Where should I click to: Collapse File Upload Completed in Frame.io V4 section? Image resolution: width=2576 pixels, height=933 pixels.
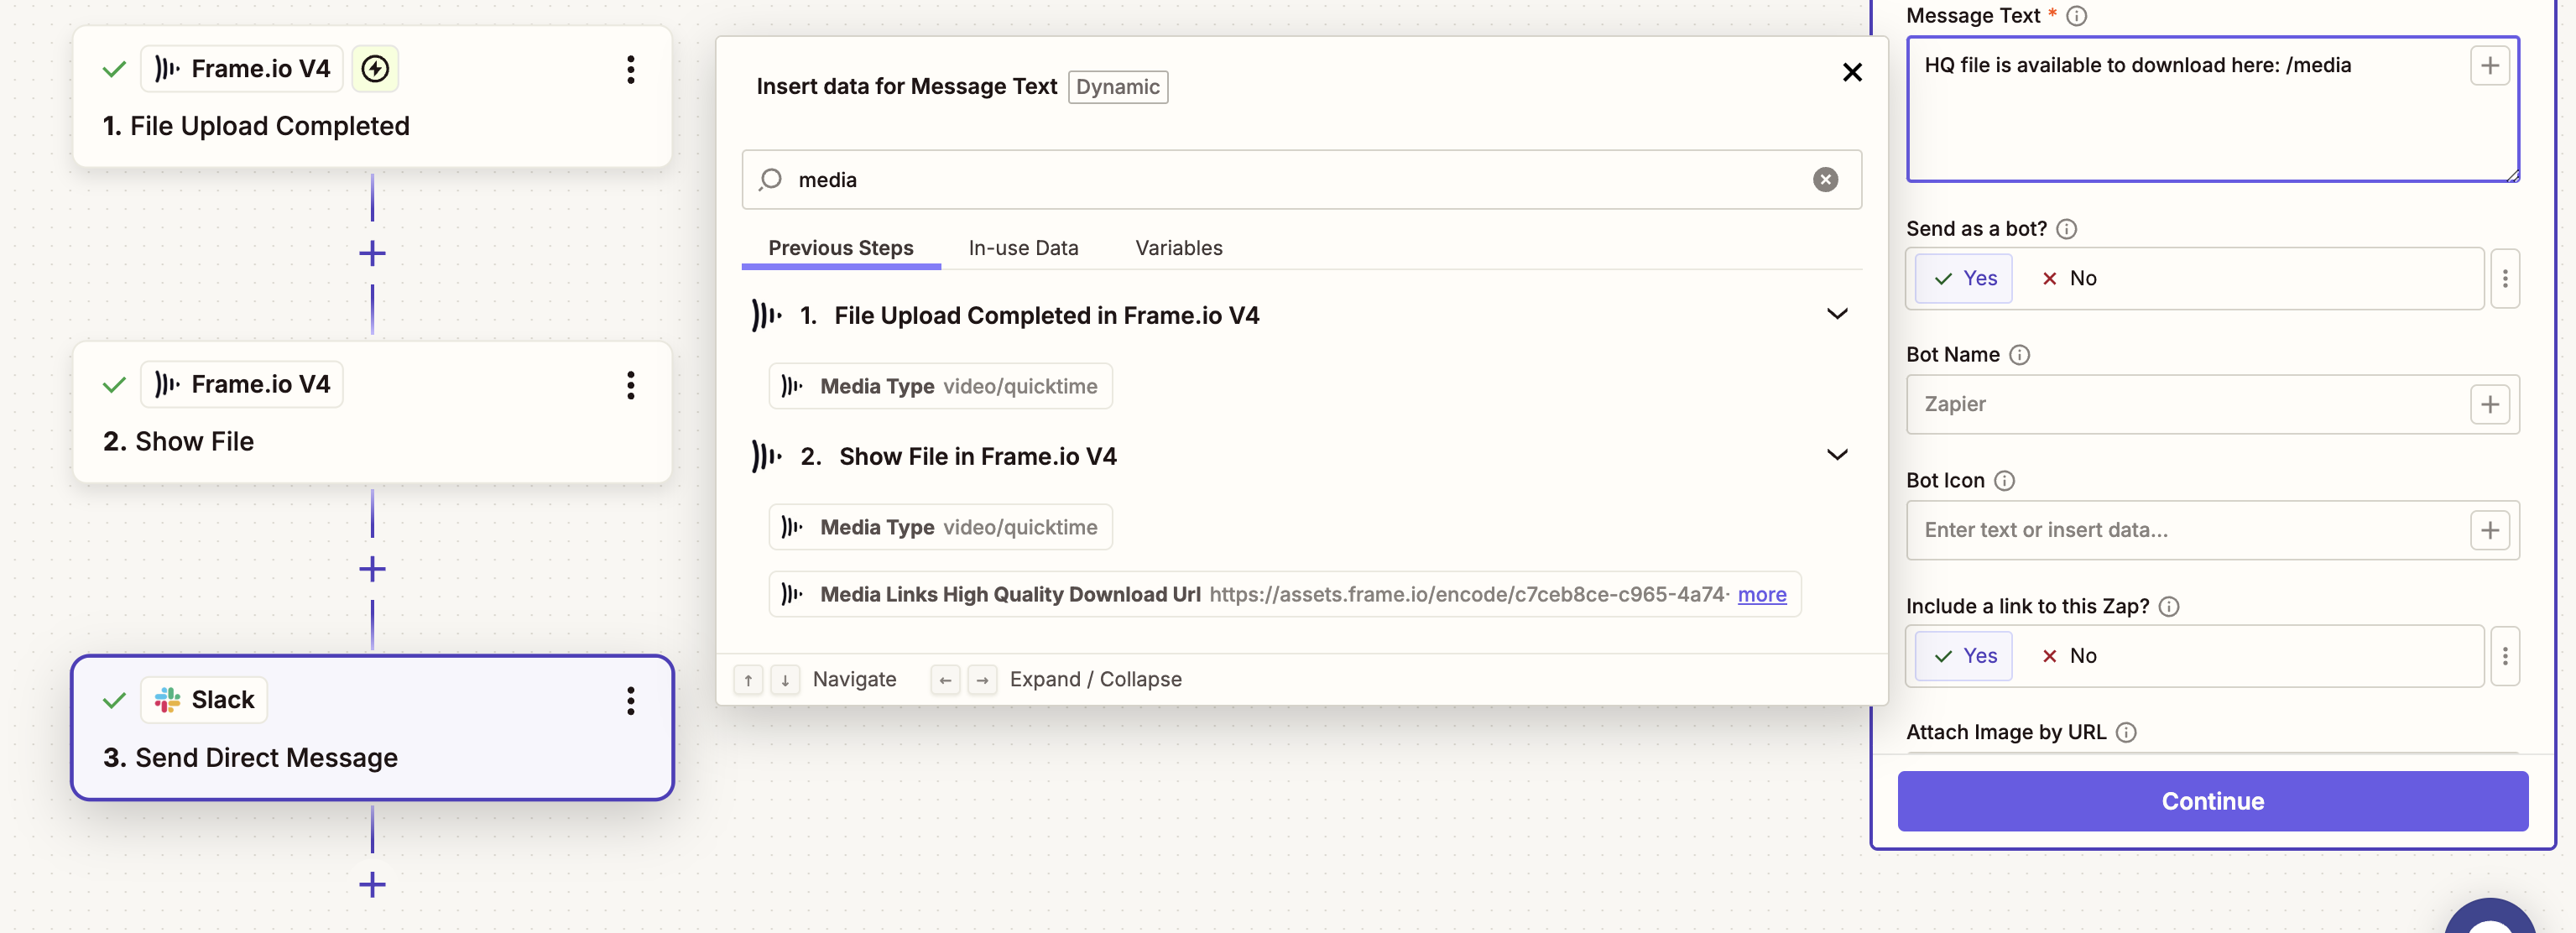(x=1837, y=314)
